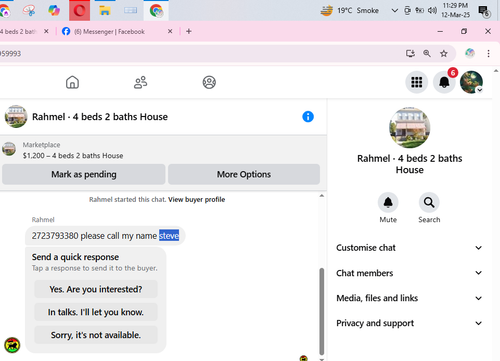Image resolution: width=500 pixels, height=361 pixels.
Task: Open Copilot from the taskbar
Action: [54, 11]
